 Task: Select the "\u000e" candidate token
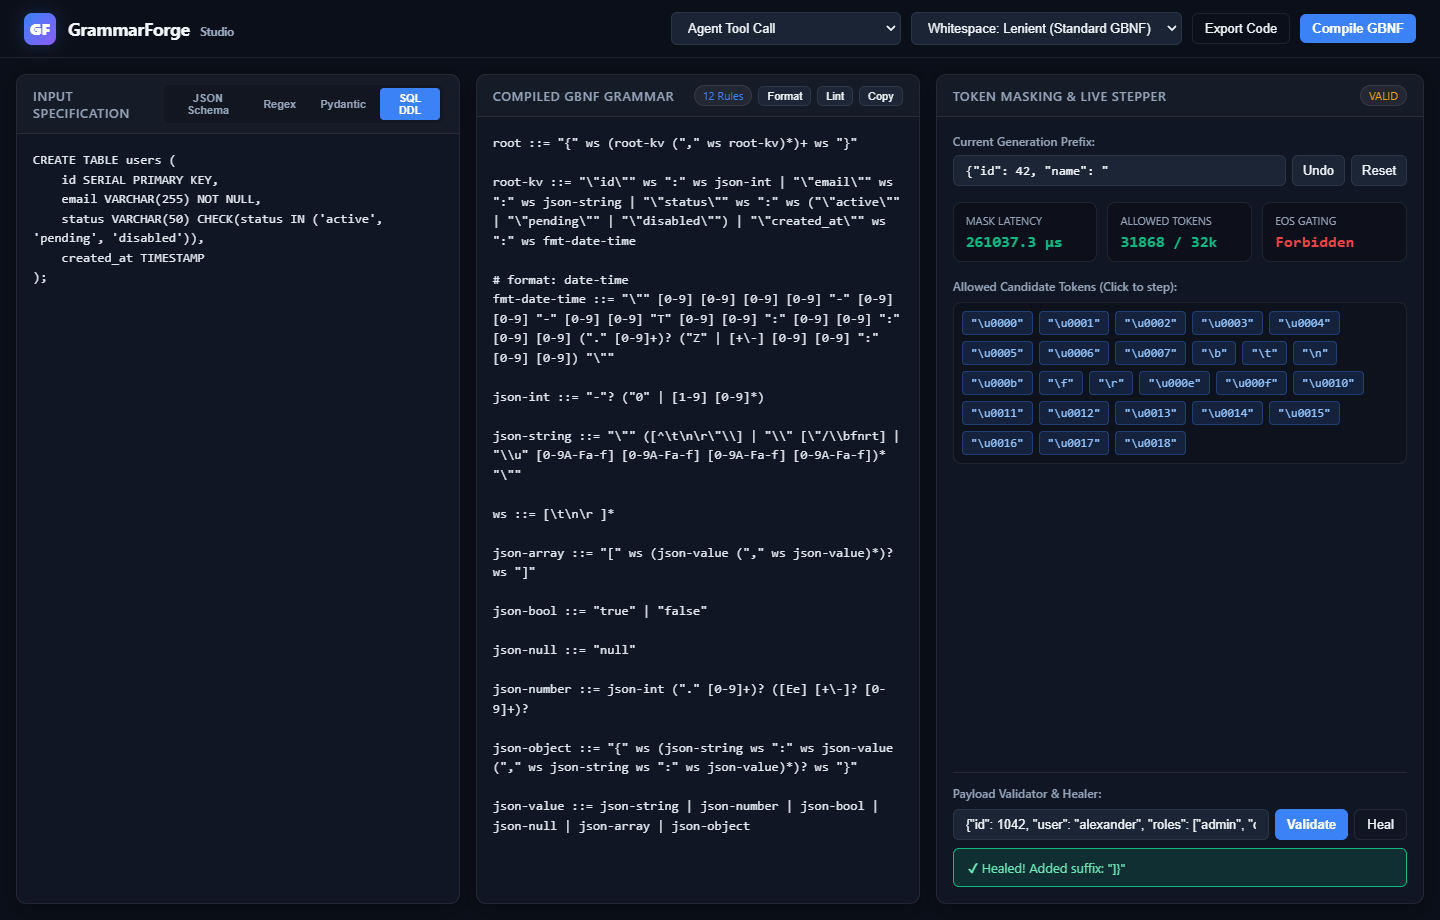click(1174, 383)
